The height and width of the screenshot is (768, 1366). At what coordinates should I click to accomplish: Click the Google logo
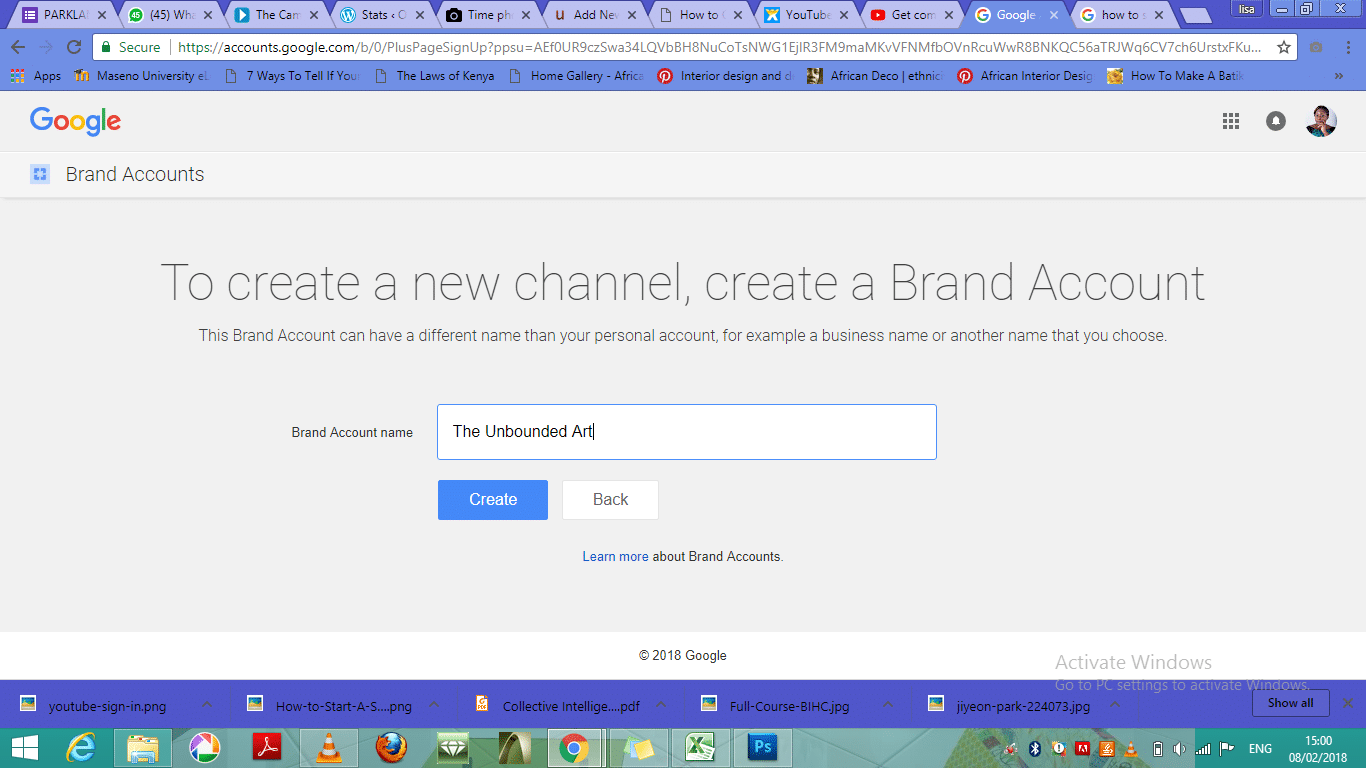[75, 121]
